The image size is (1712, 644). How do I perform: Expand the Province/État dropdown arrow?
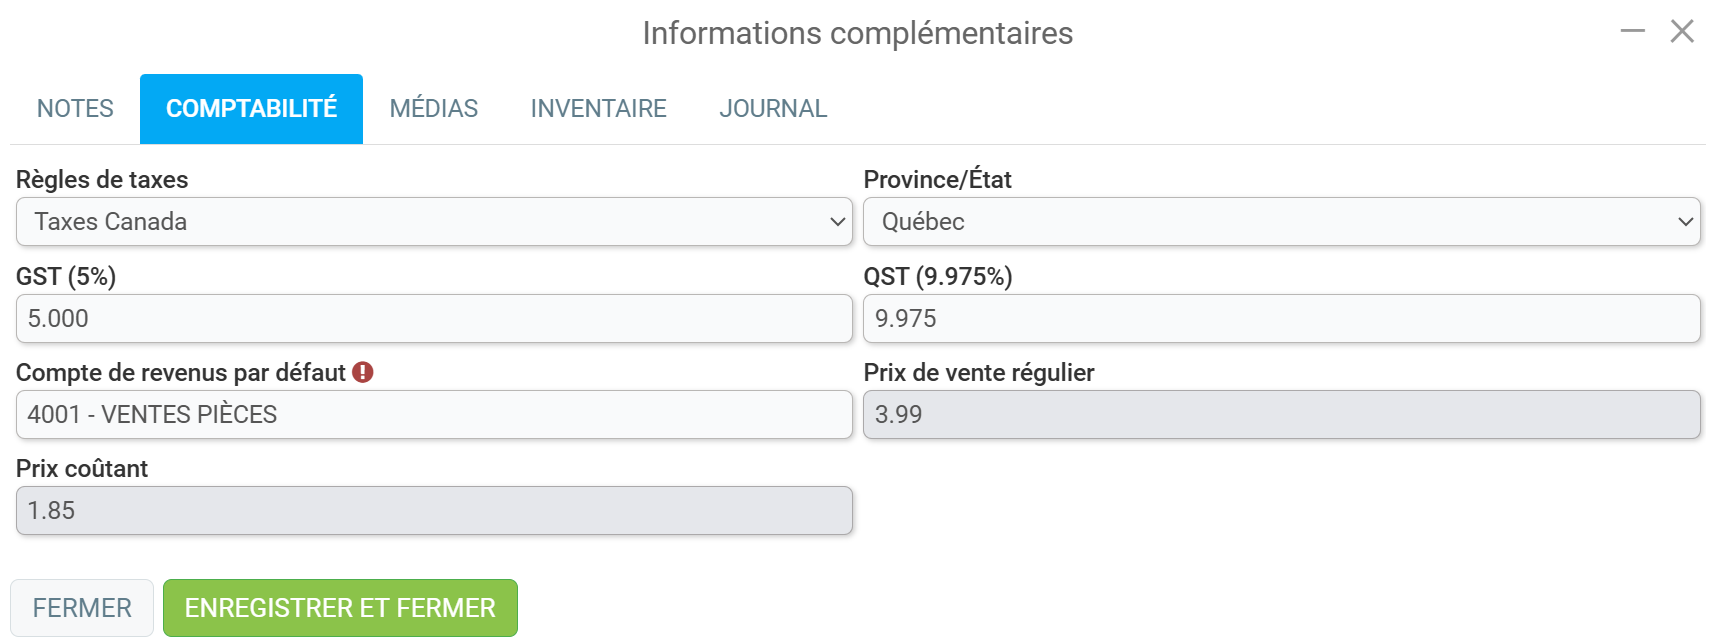(1685, 222)
